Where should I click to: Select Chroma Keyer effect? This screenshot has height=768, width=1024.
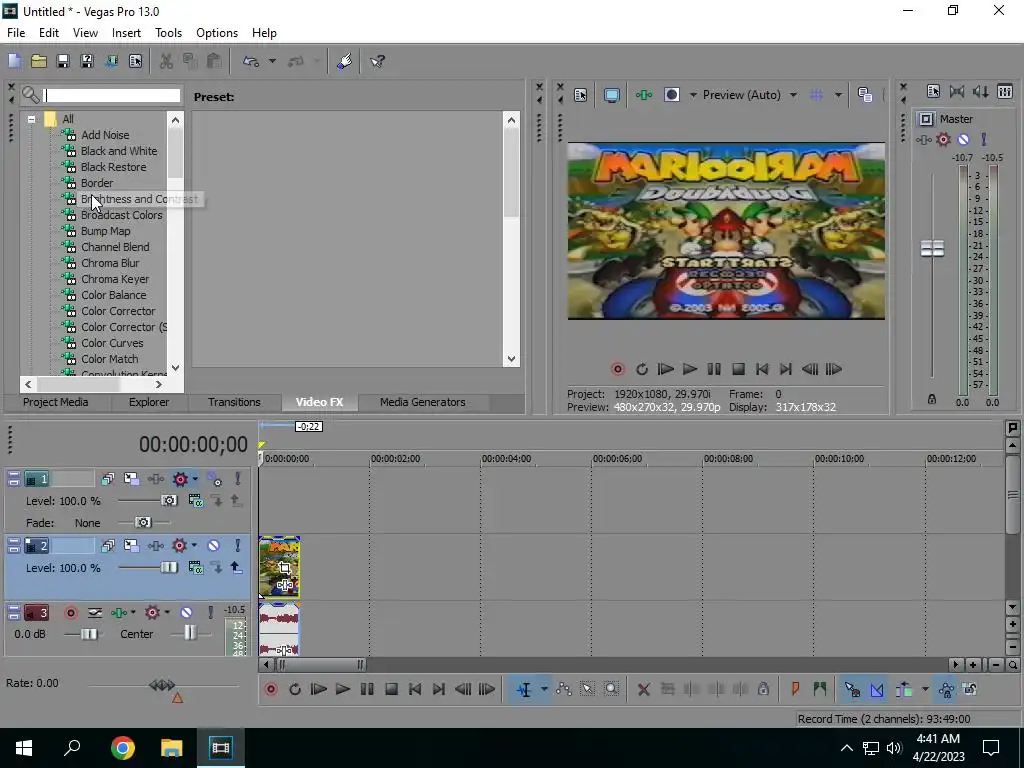115,279
